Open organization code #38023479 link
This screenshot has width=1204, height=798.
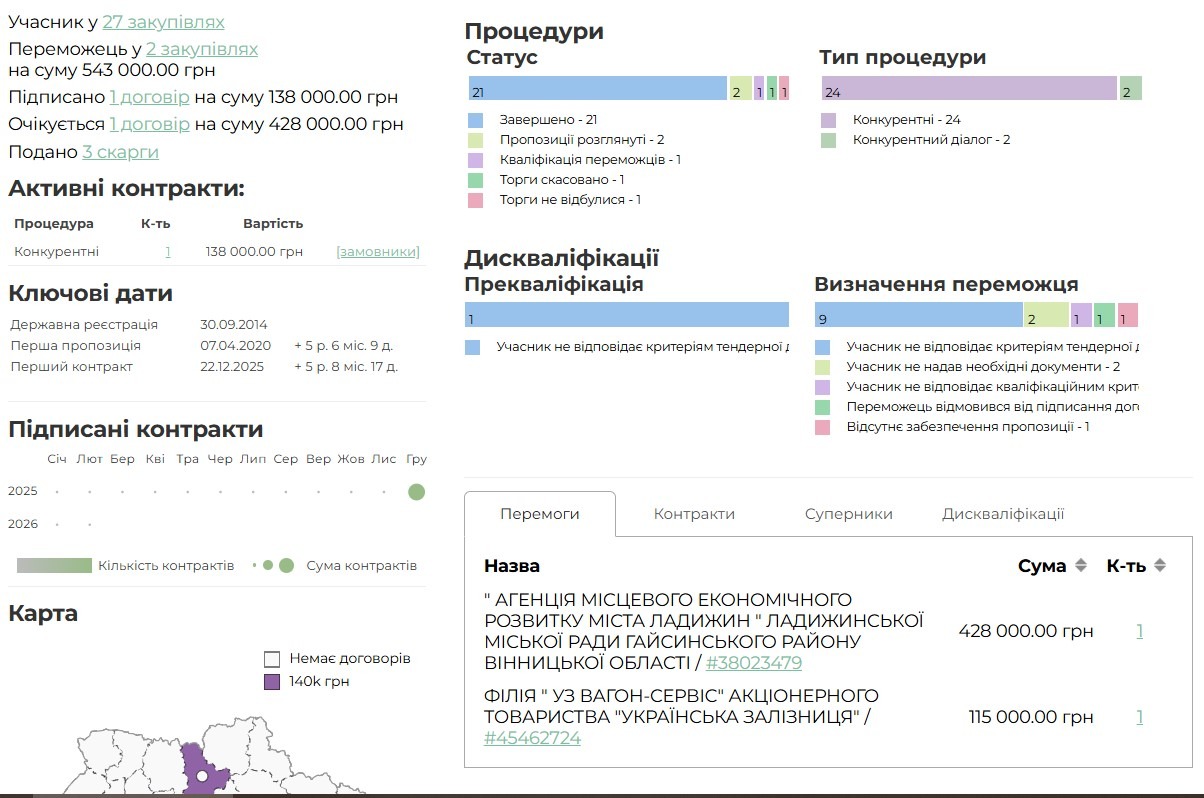753,663
